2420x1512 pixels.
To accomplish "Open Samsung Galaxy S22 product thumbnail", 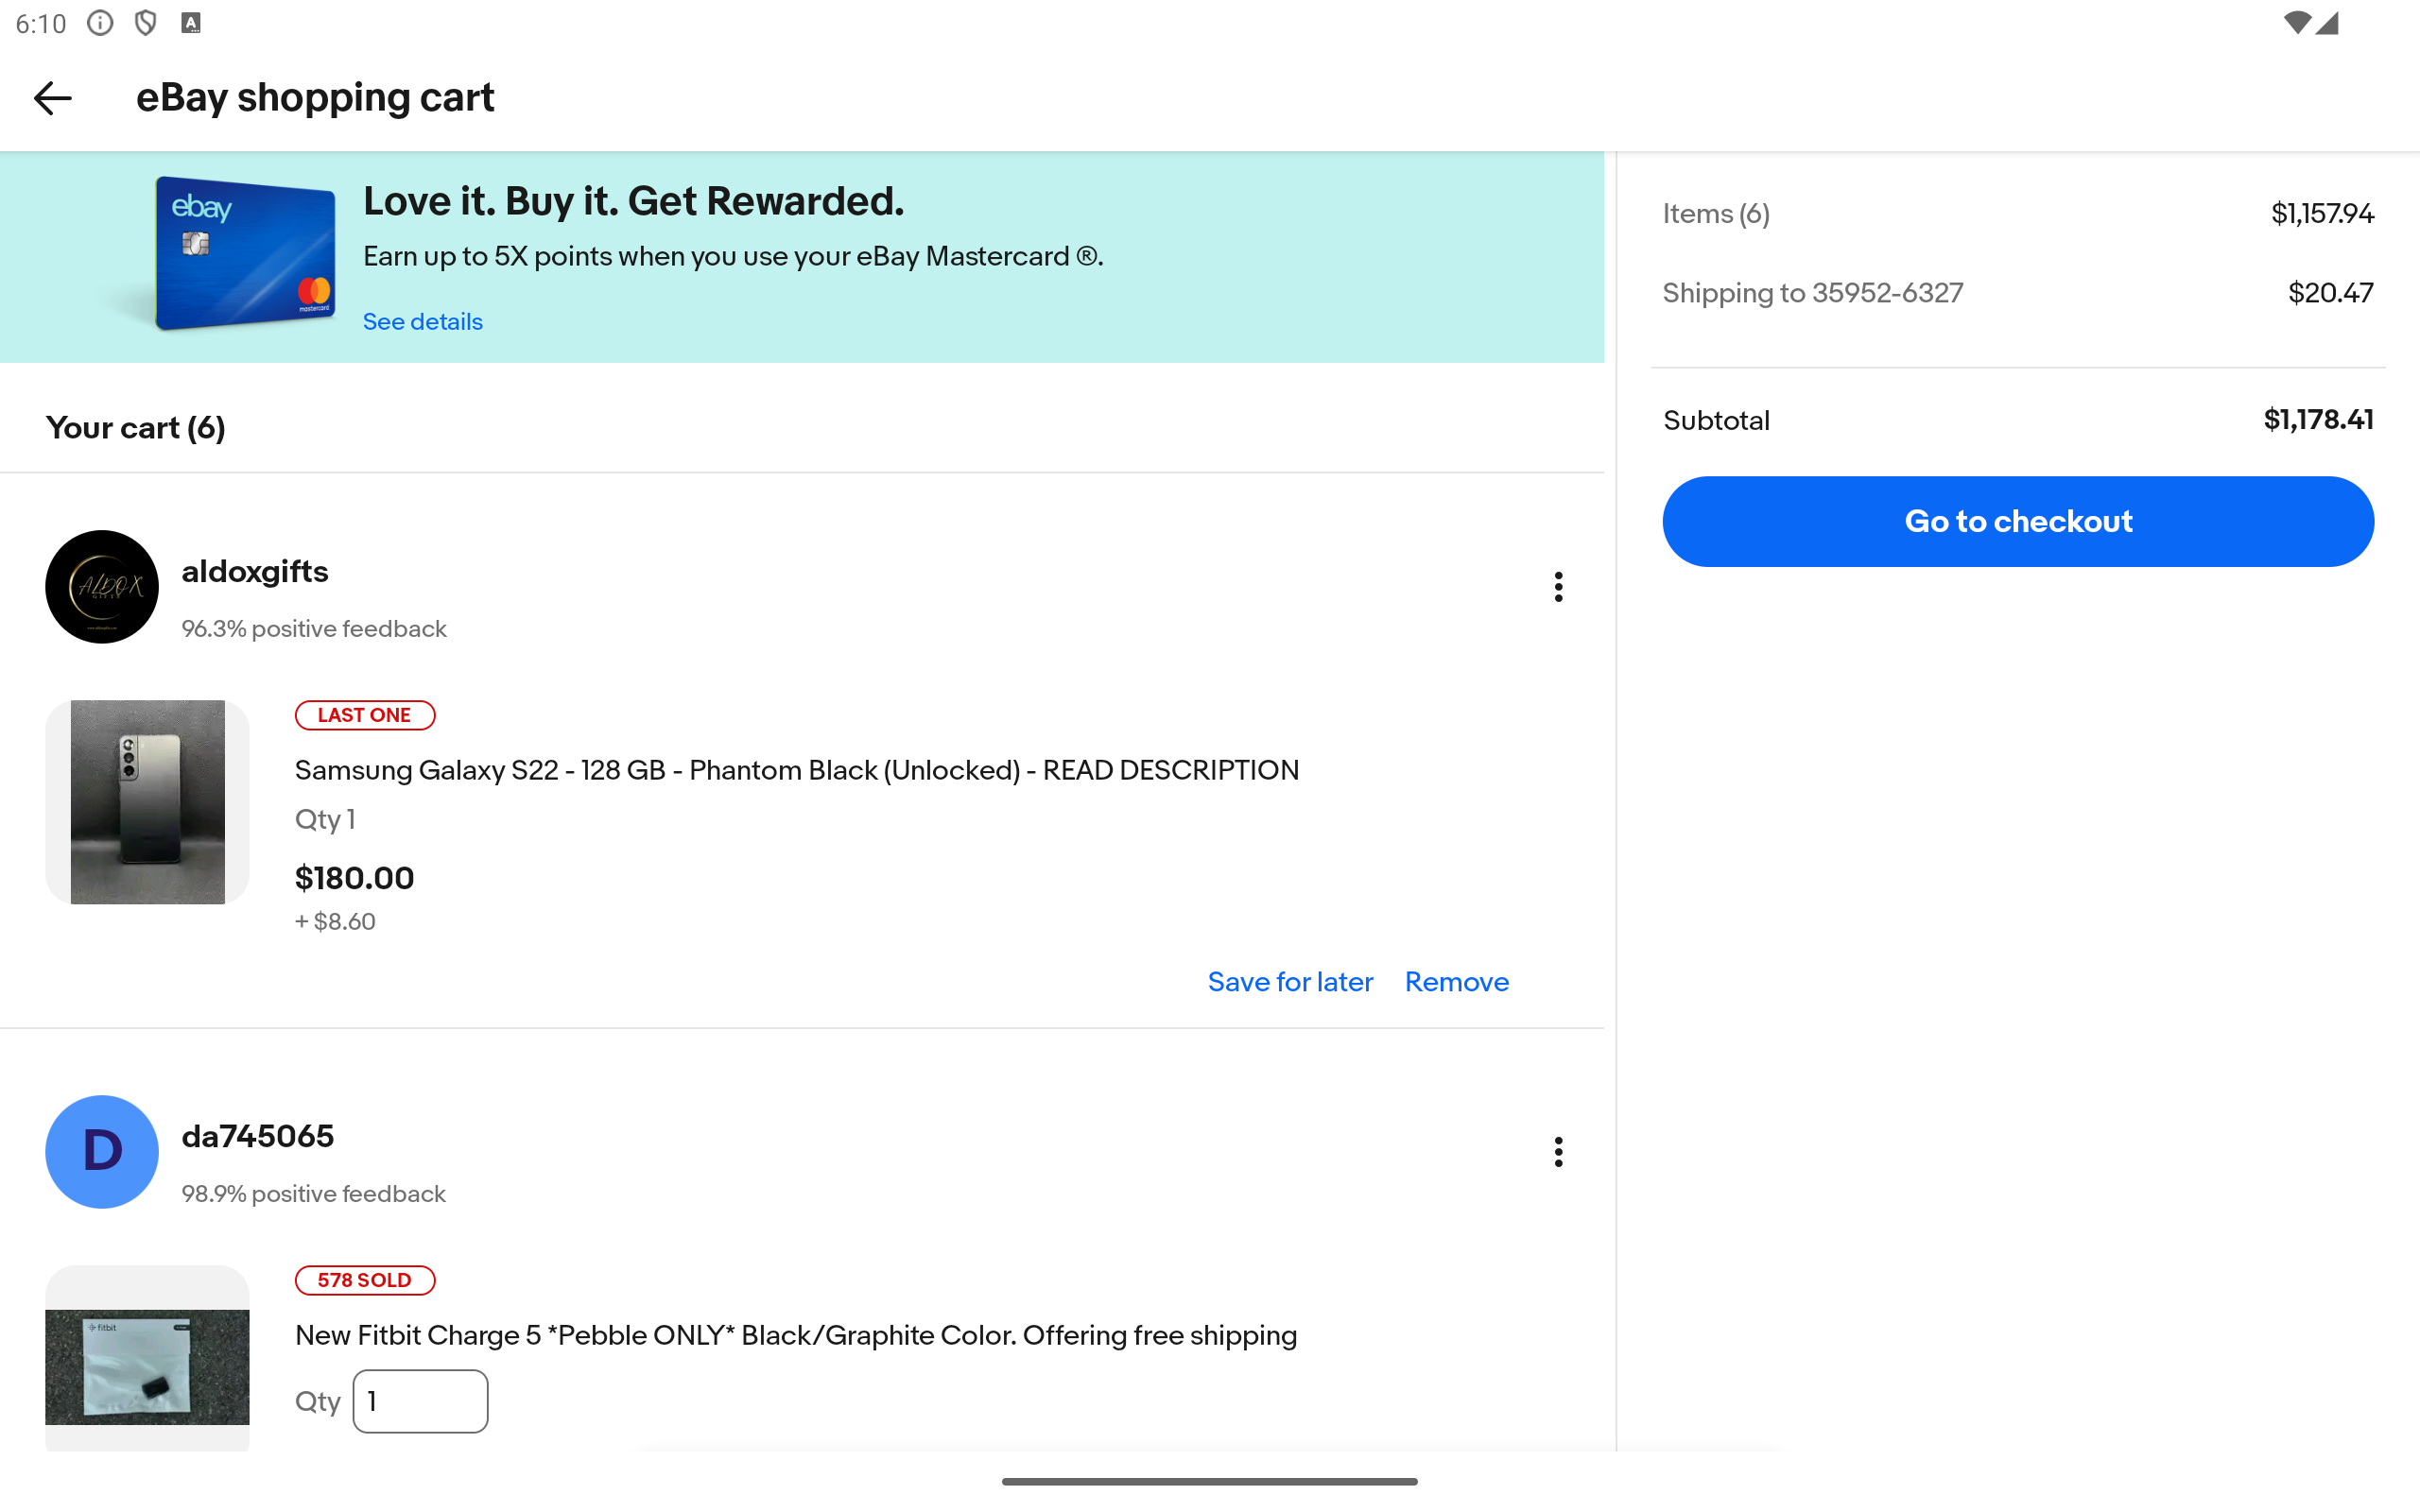I will tap(147, 802).
